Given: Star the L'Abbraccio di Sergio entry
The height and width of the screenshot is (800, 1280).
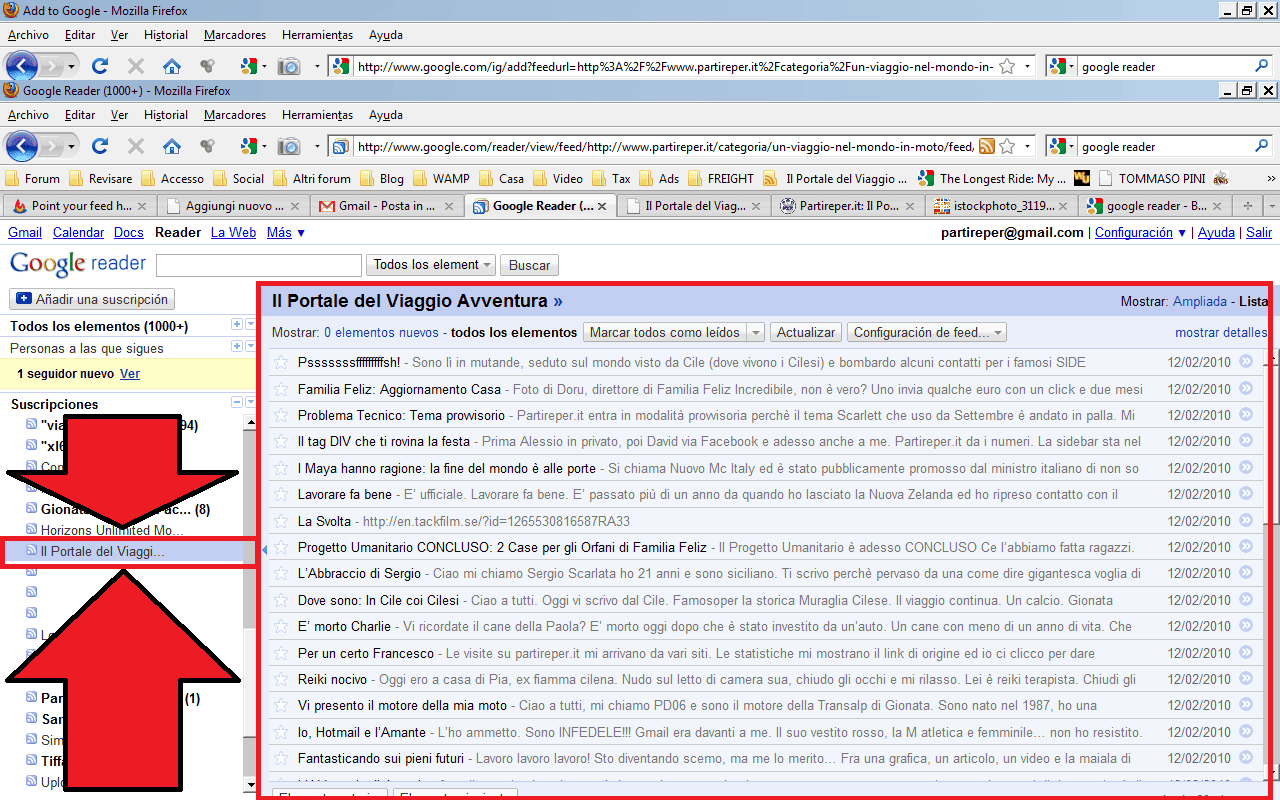Looking at the screenshot, I should point(281,574).
